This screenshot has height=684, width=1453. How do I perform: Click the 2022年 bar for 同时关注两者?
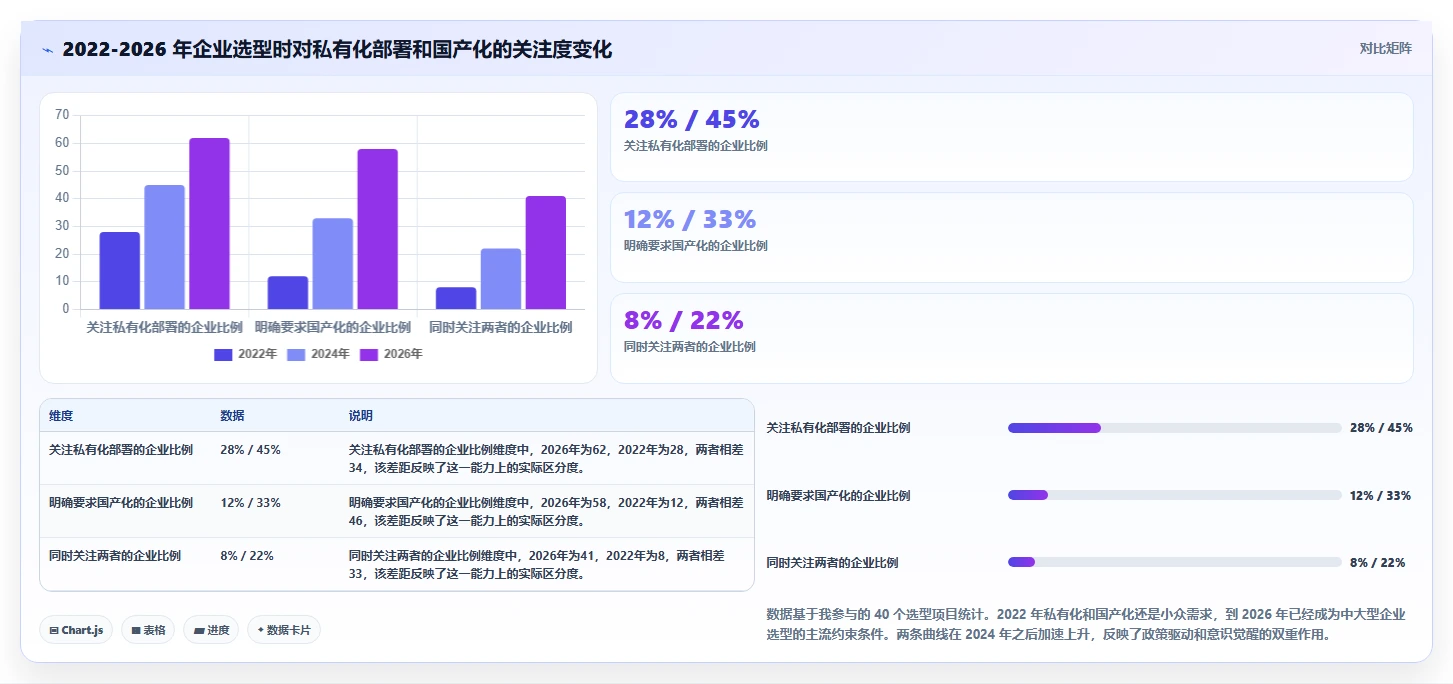coord(456,298)
